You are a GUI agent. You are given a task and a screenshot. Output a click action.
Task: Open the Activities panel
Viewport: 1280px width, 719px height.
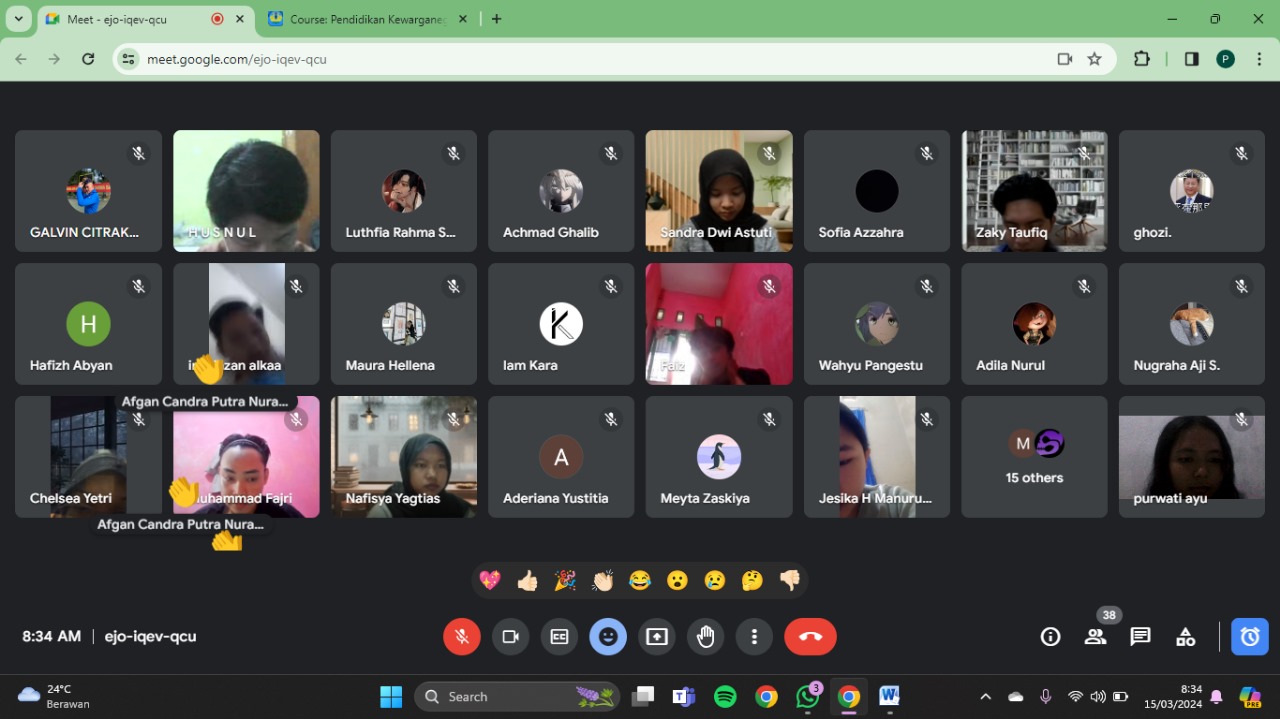point(1185,637)
